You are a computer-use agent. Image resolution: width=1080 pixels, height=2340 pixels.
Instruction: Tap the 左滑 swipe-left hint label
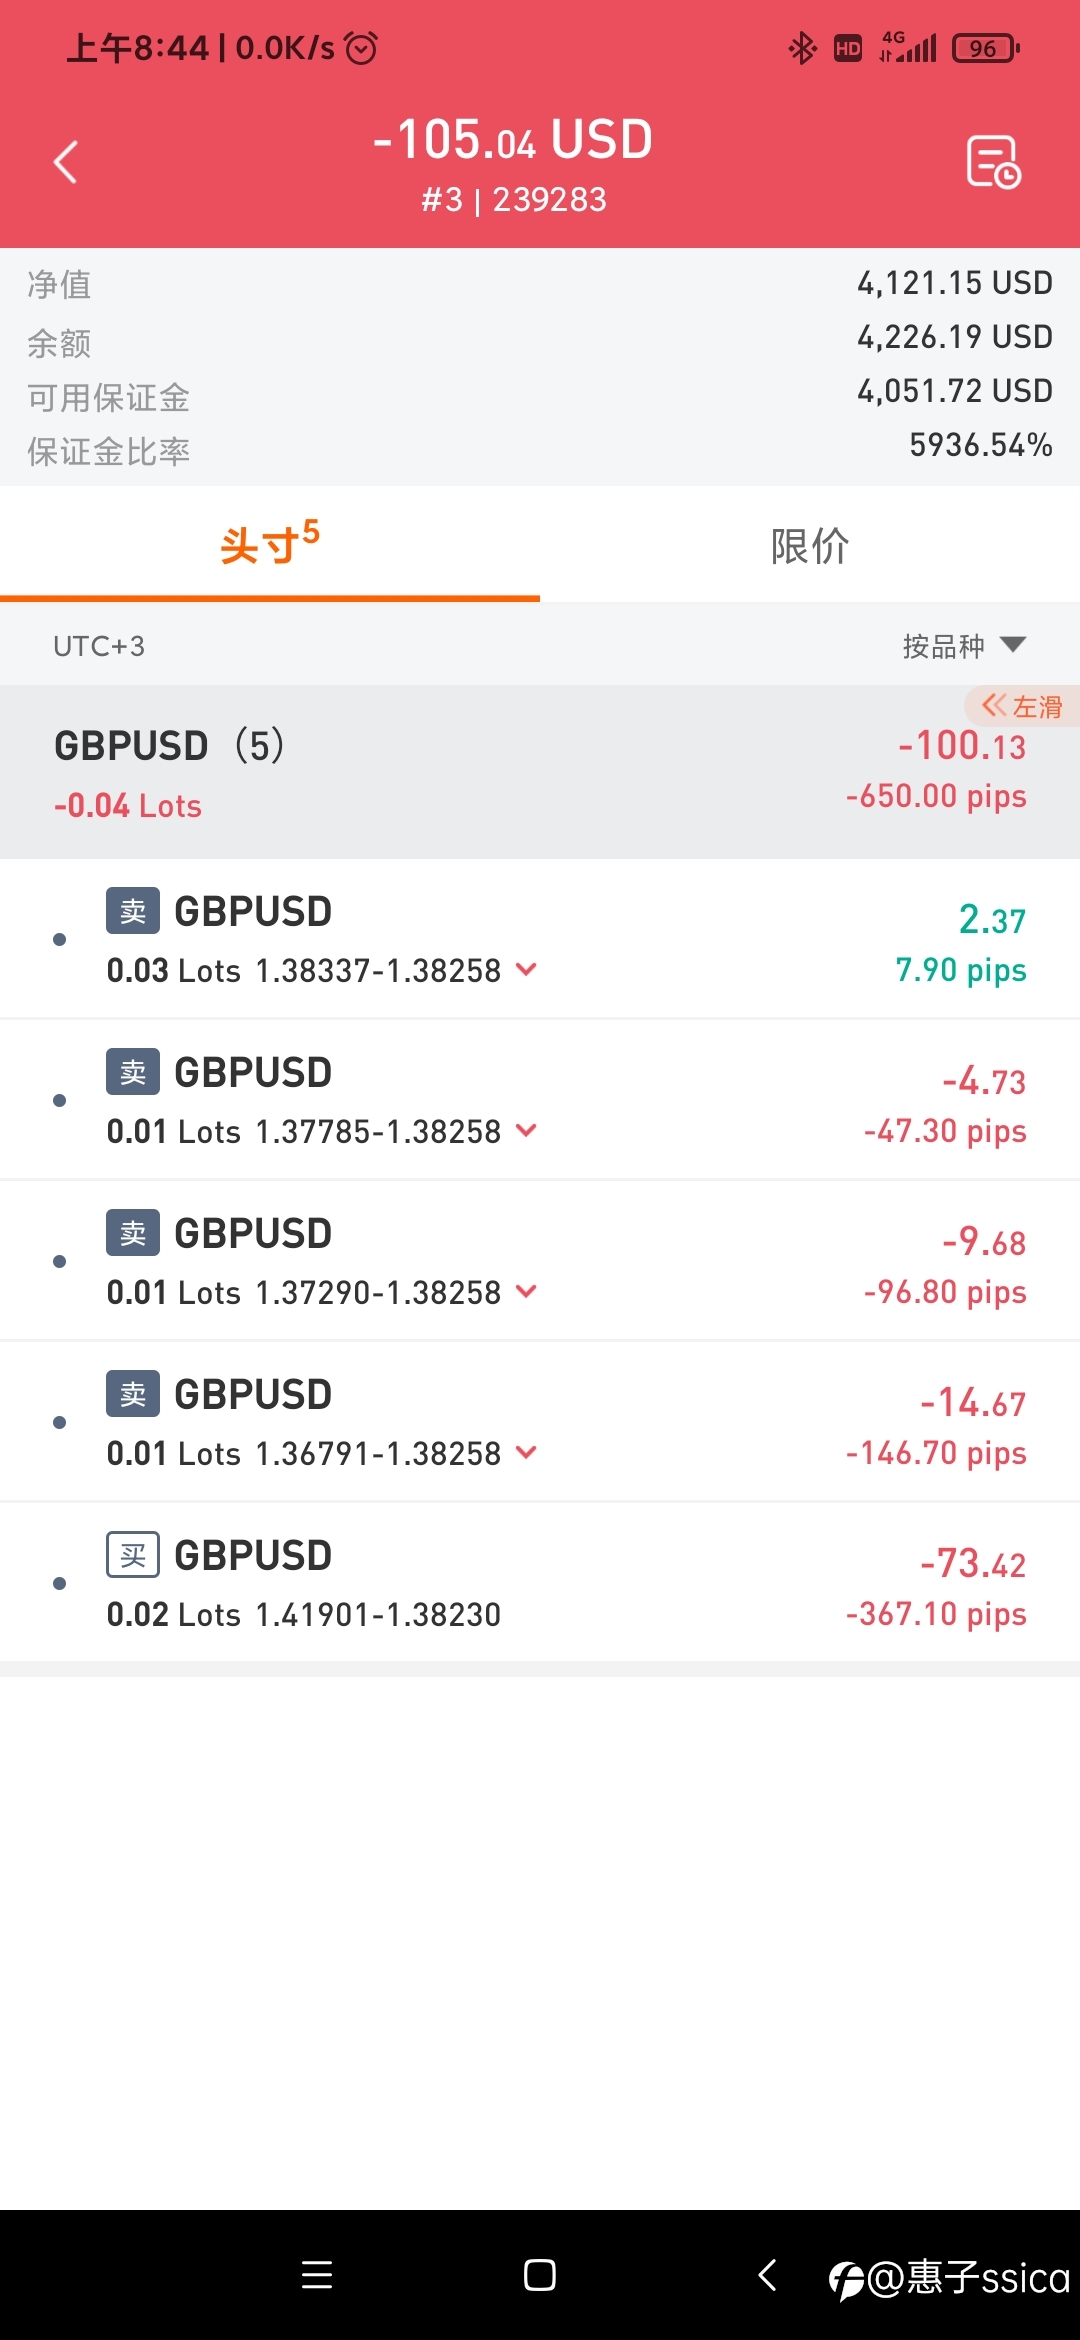(x=1022, y=706)
